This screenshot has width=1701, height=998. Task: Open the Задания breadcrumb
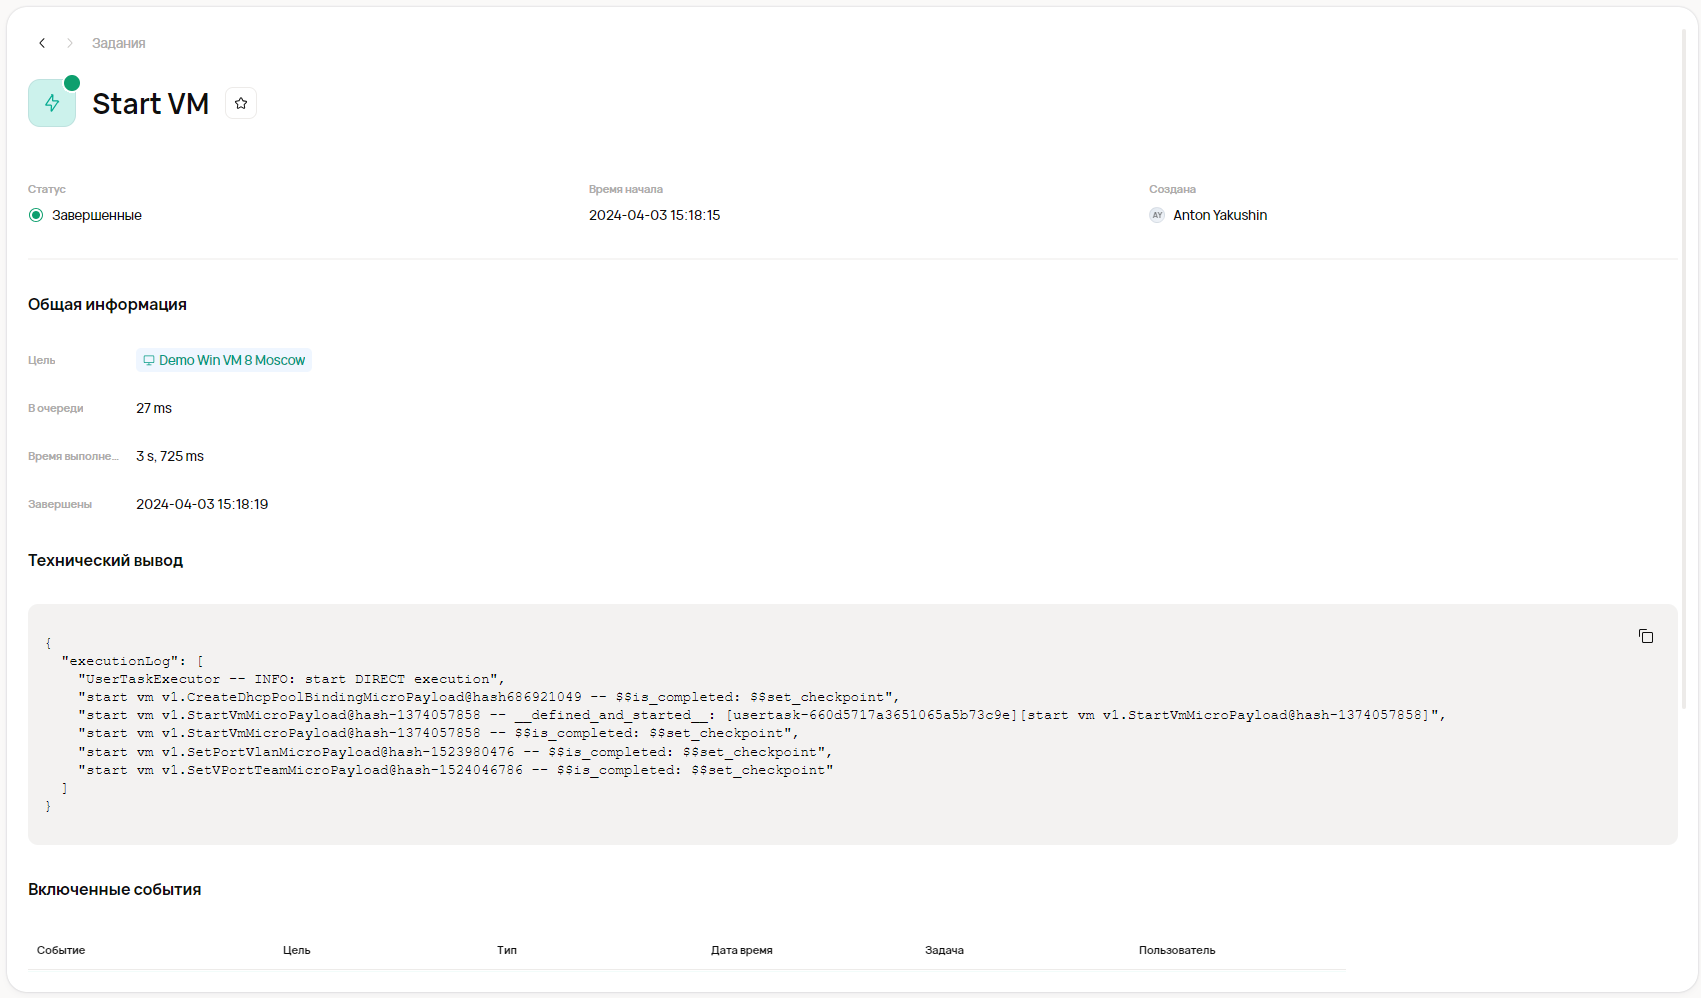[118, 43]
